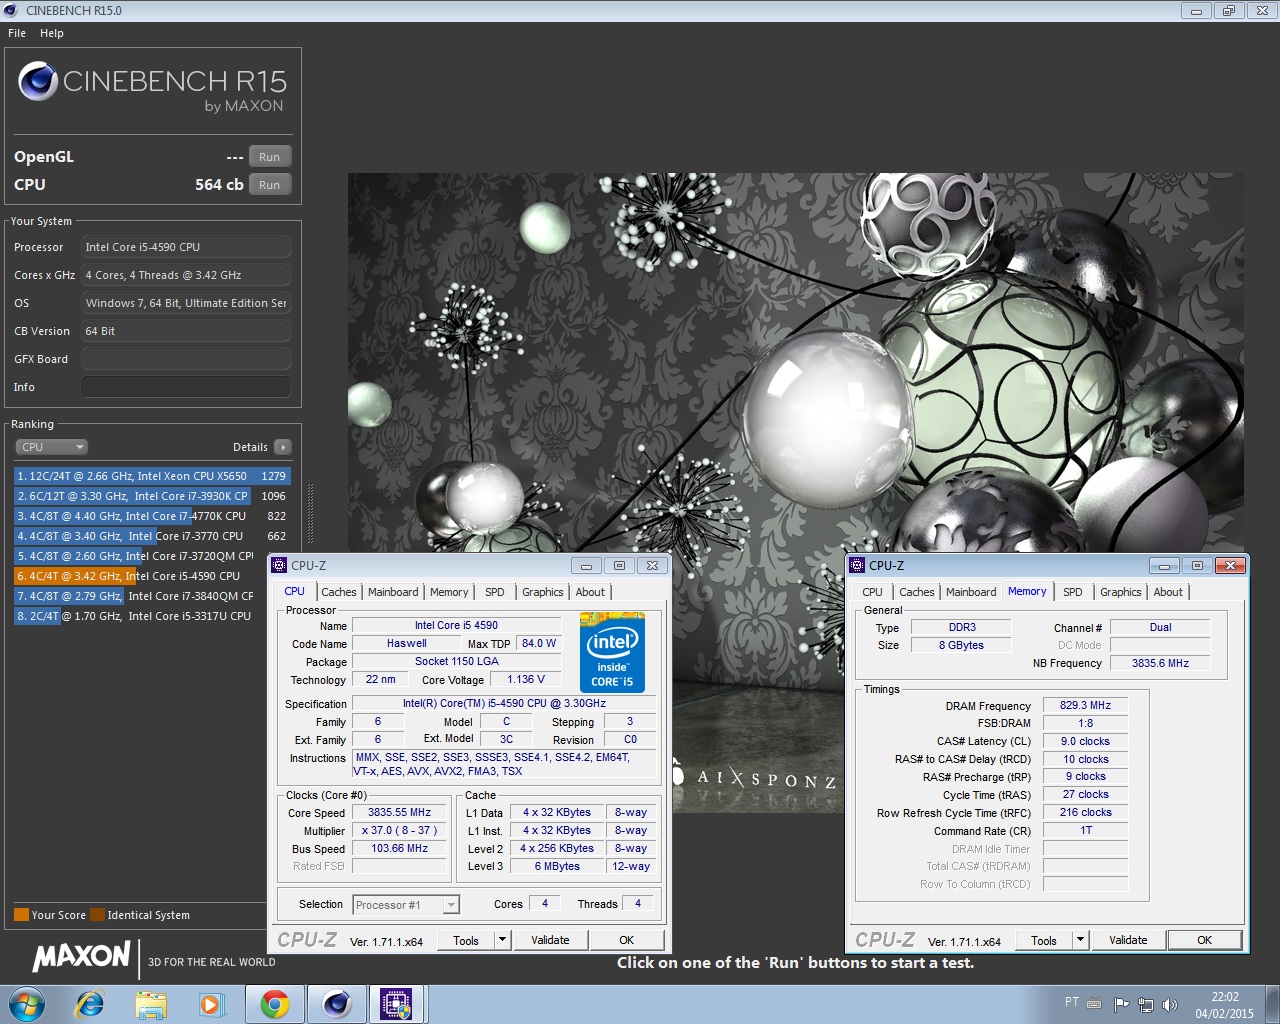Click Action Center flag tray icon
The image size is (1280, 1024).
coord(1121,1004)
